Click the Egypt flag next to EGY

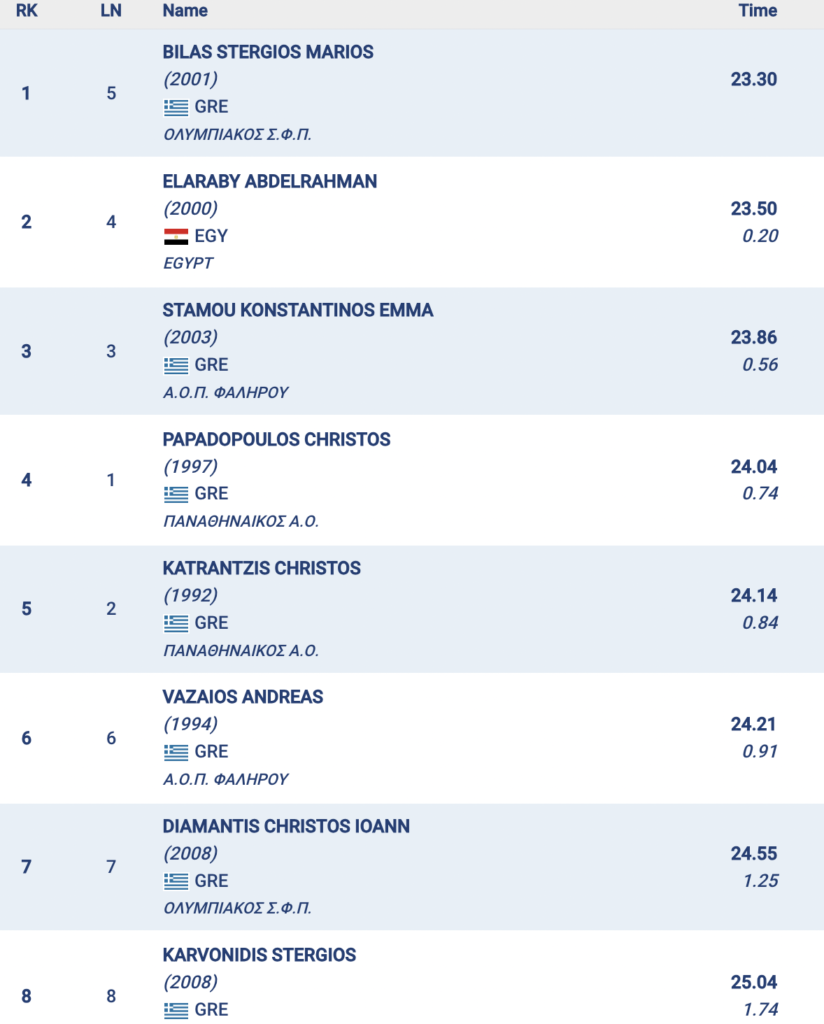click(176, 237)
